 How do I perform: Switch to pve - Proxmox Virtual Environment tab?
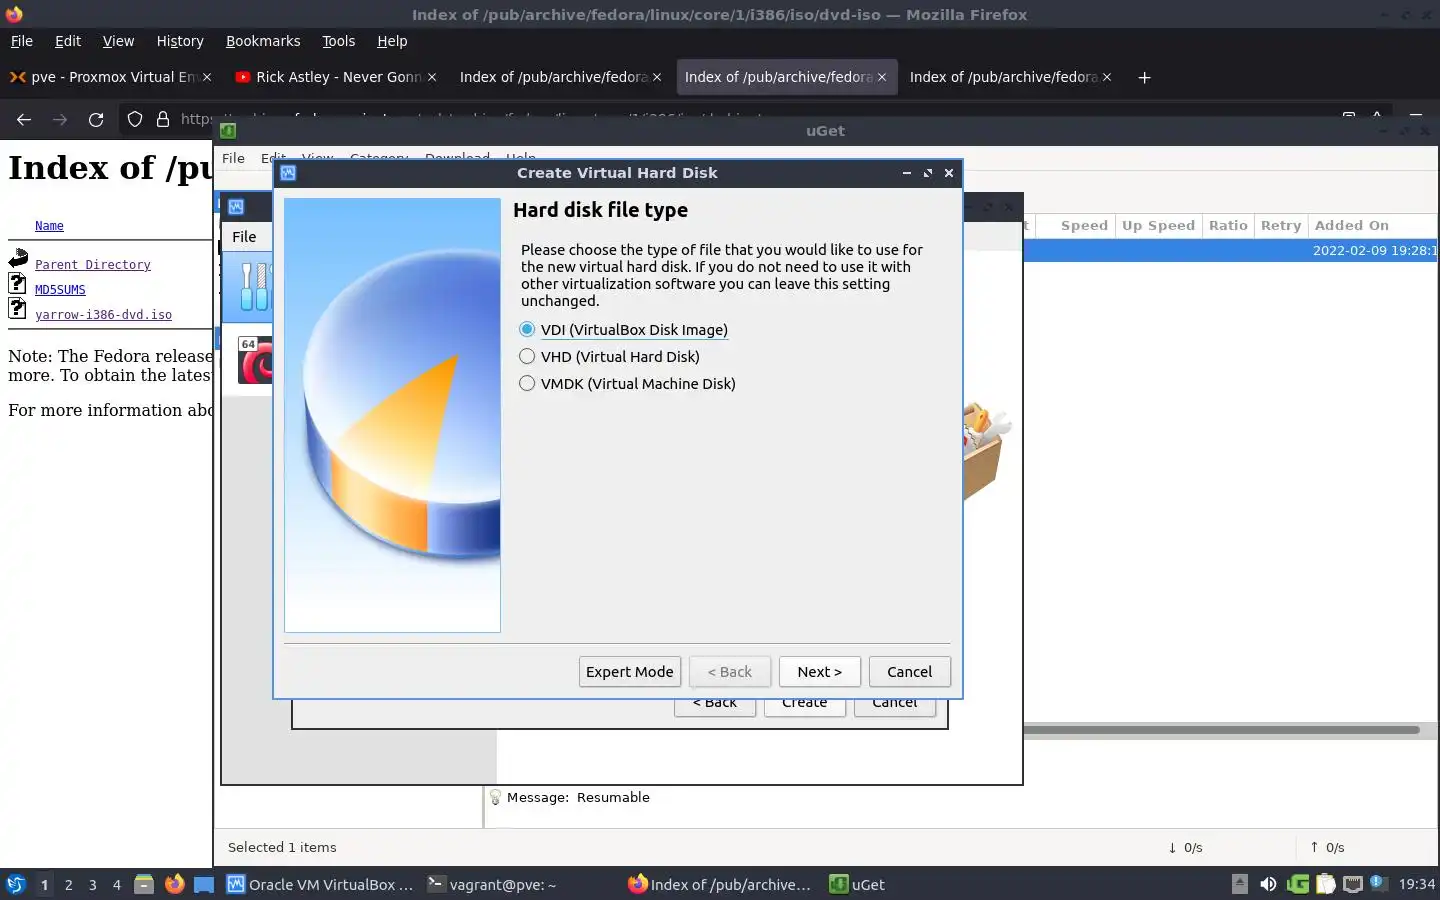click(110, 77)
